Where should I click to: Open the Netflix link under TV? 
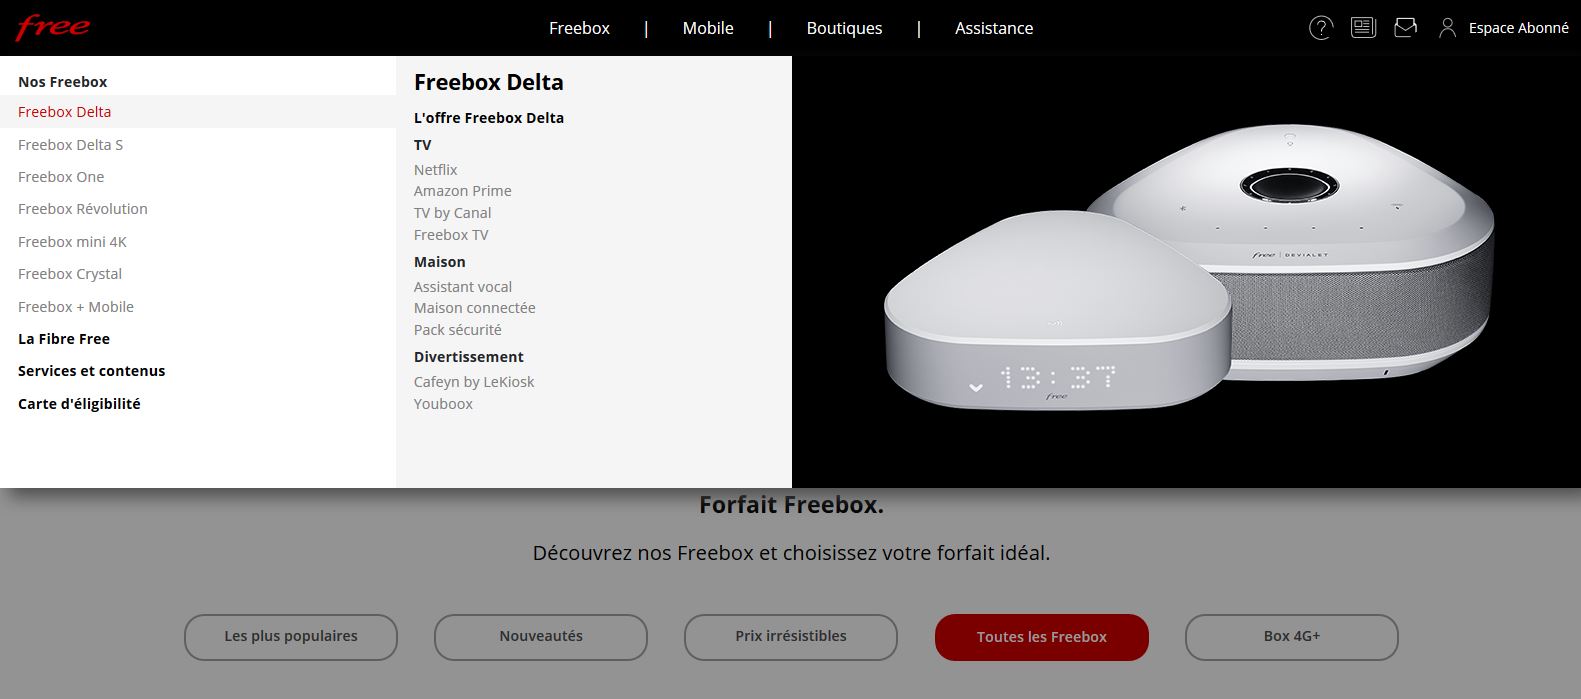(x=436, y=170)
